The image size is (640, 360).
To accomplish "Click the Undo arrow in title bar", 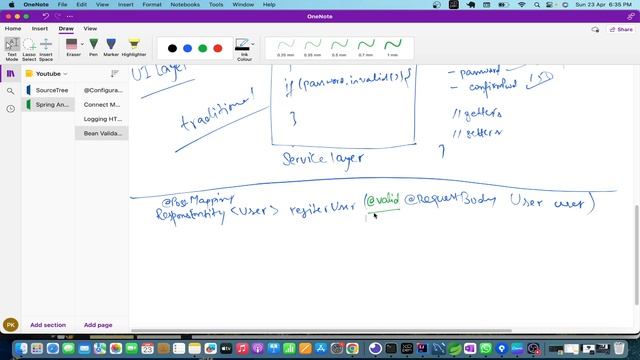I will tap(45, 16).
